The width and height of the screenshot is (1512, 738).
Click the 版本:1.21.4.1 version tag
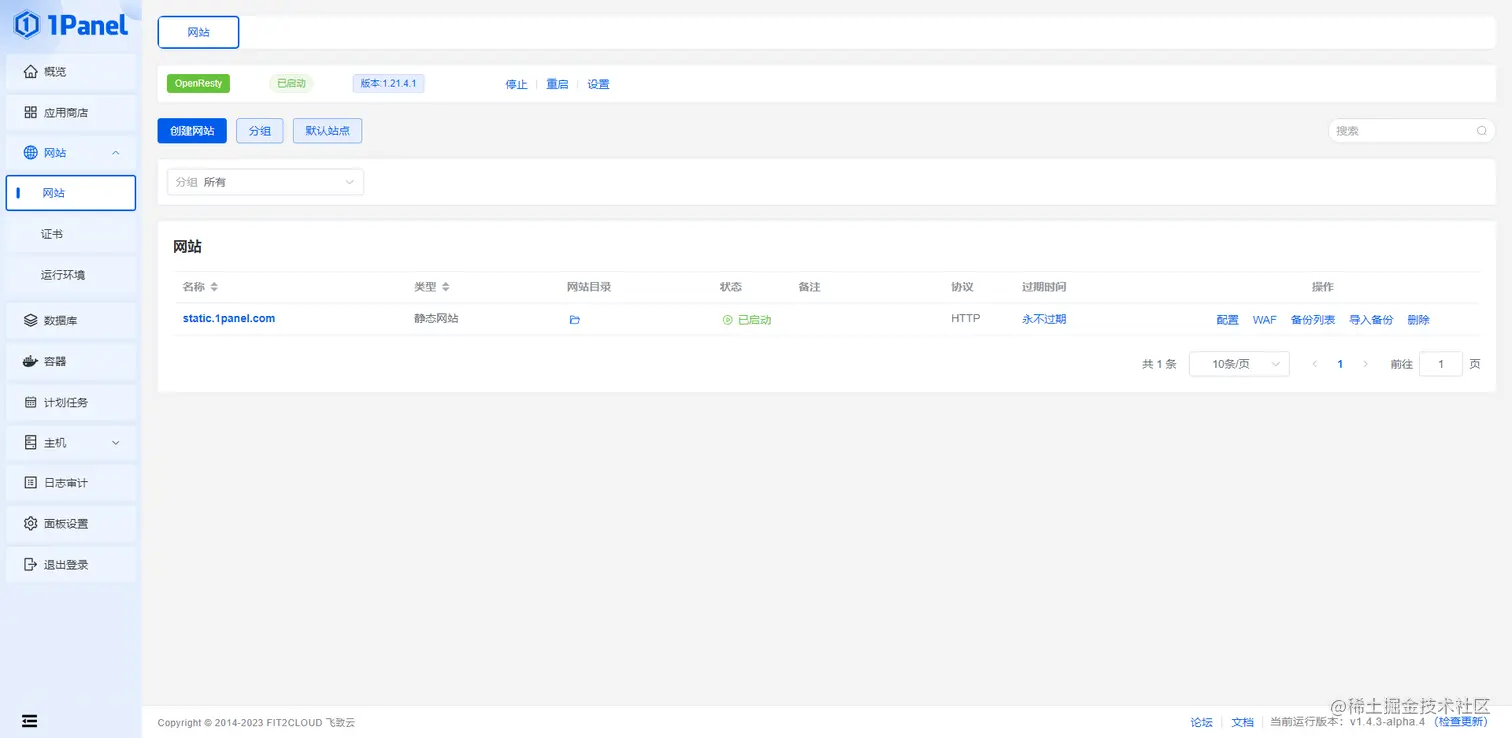[388, 84]
